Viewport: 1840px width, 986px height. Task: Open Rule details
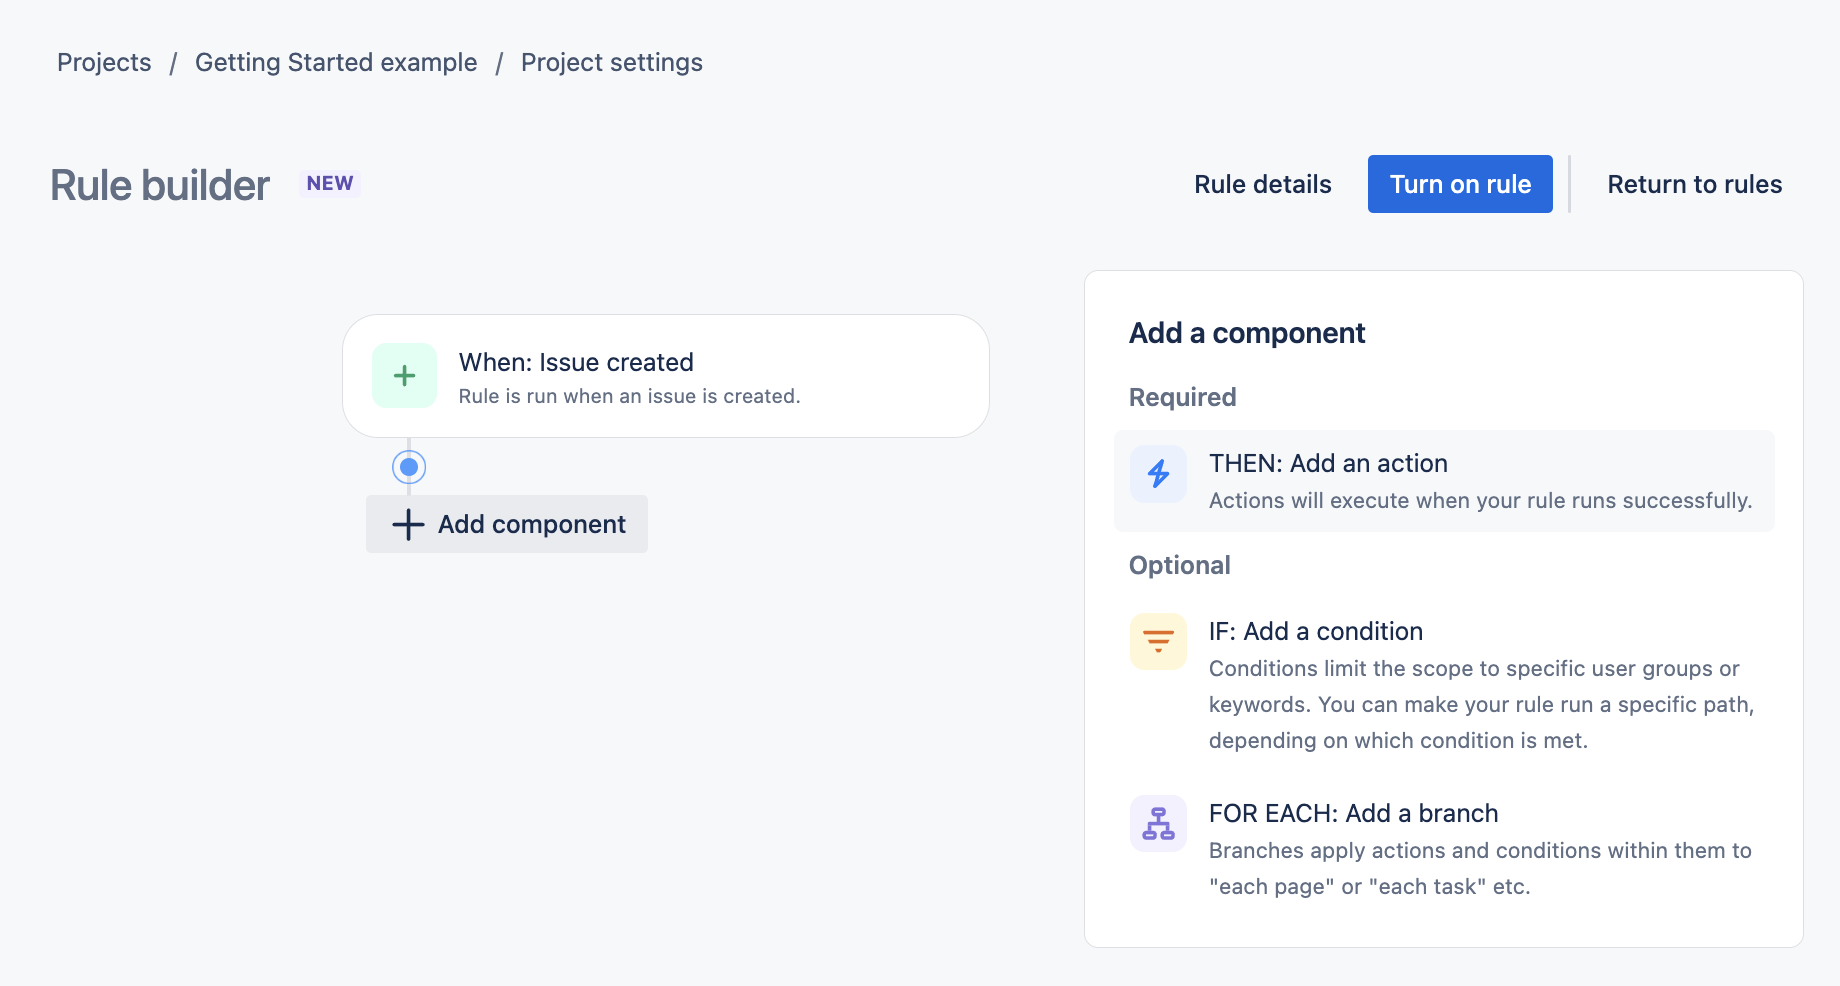coord(1262,184)
